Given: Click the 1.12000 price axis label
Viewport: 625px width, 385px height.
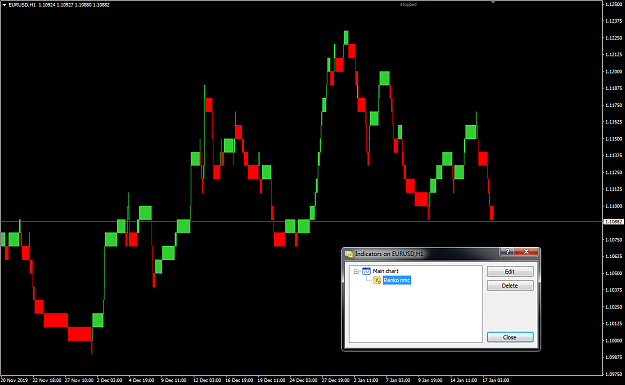Looking at the screenshot, I should (613, 72).
